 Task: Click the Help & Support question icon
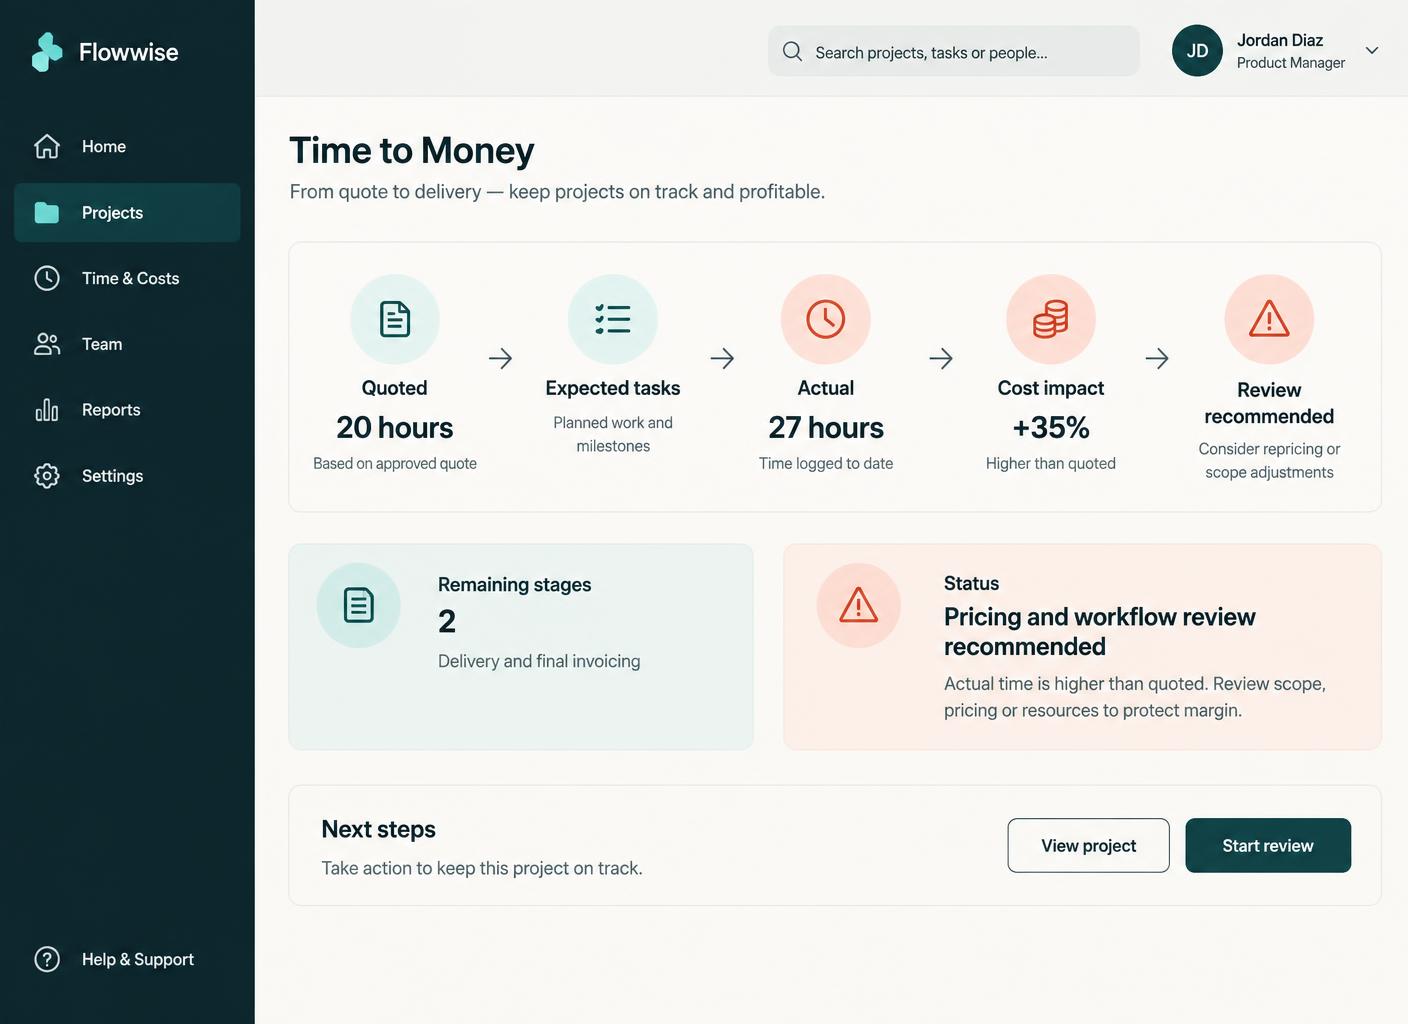(47, 959)
